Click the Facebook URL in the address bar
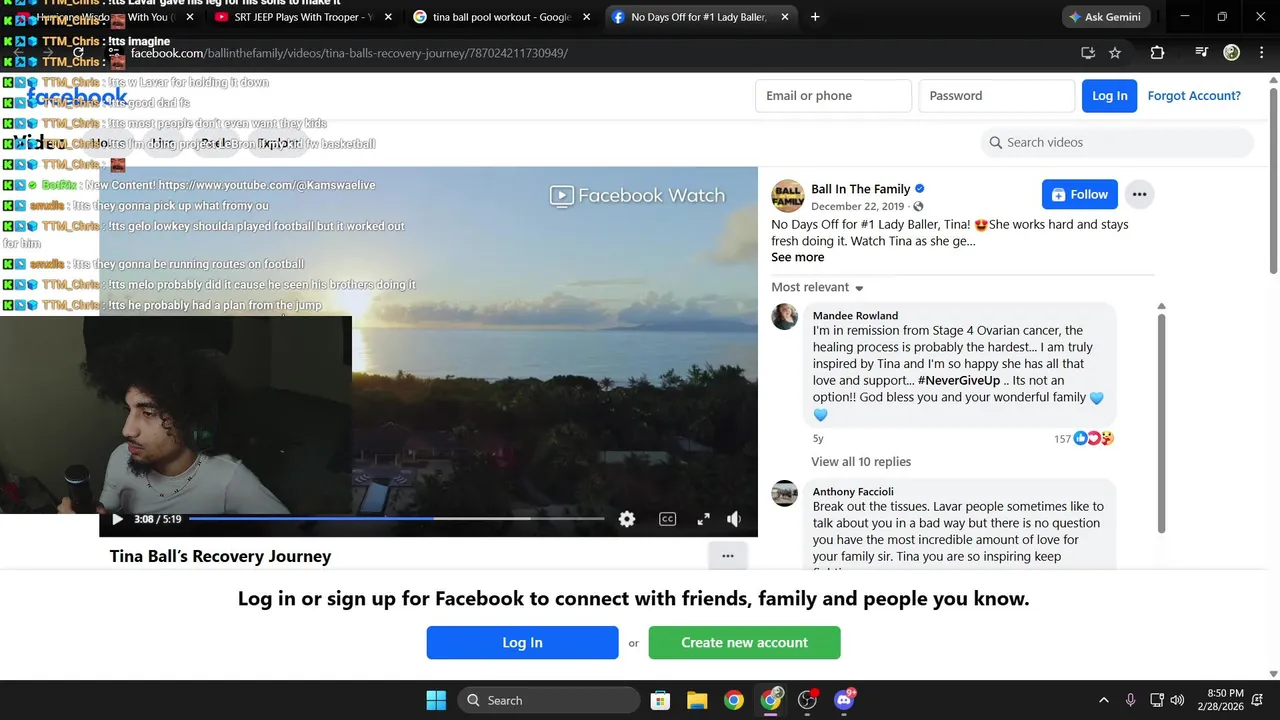 tap(349, 53)
